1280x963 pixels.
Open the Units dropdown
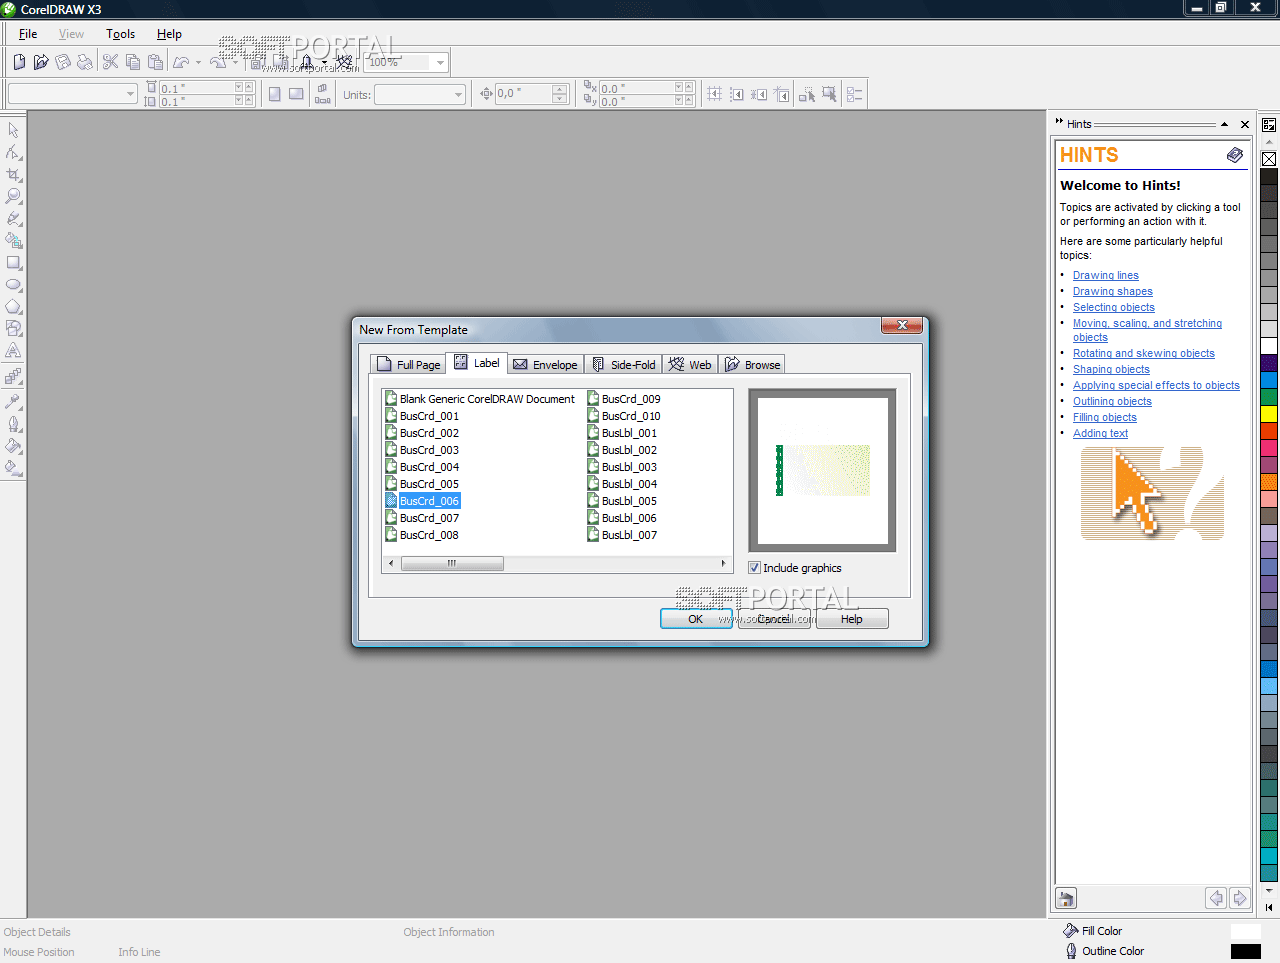(x=459, y=95)
